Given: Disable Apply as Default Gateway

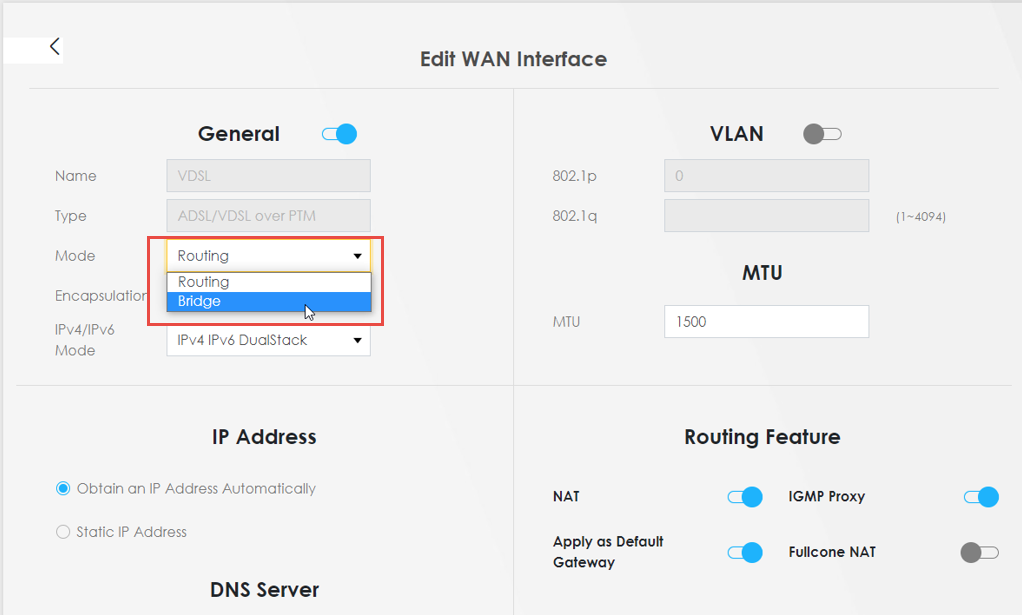Looking at the screenshot, I should (745, 552).
